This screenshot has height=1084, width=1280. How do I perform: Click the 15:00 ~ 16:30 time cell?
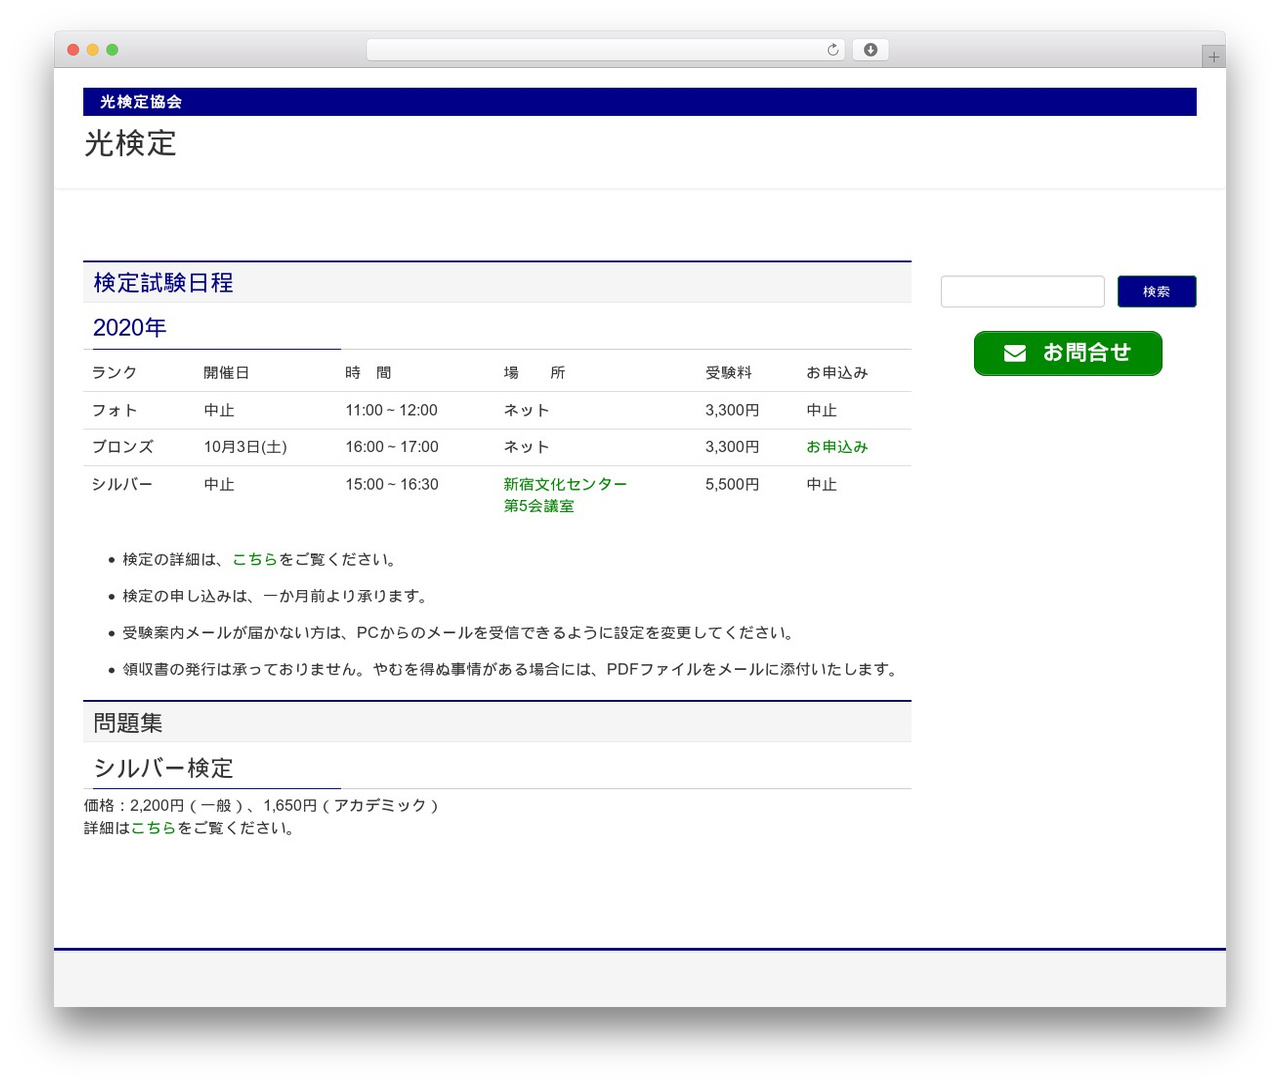coord(392,484)
